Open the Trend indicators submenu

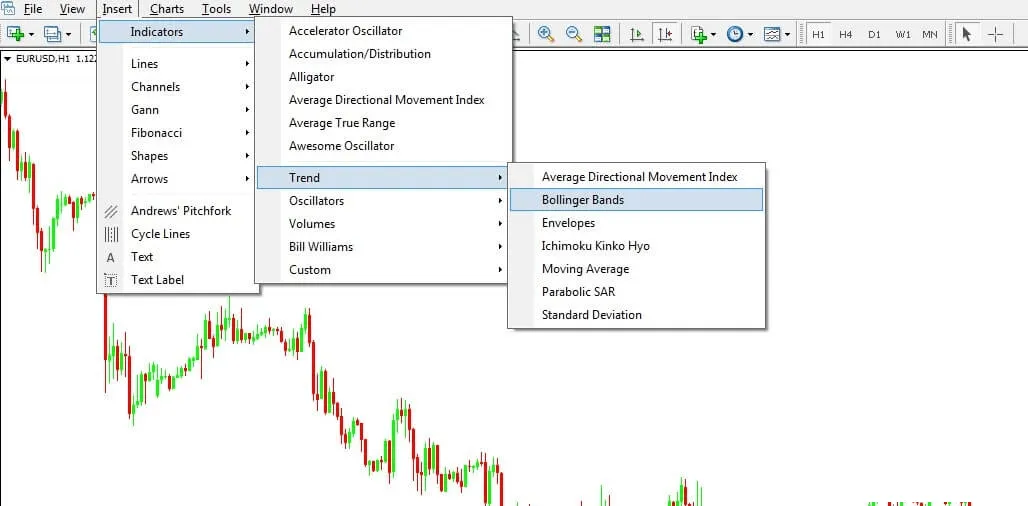[x=383, y=178]
